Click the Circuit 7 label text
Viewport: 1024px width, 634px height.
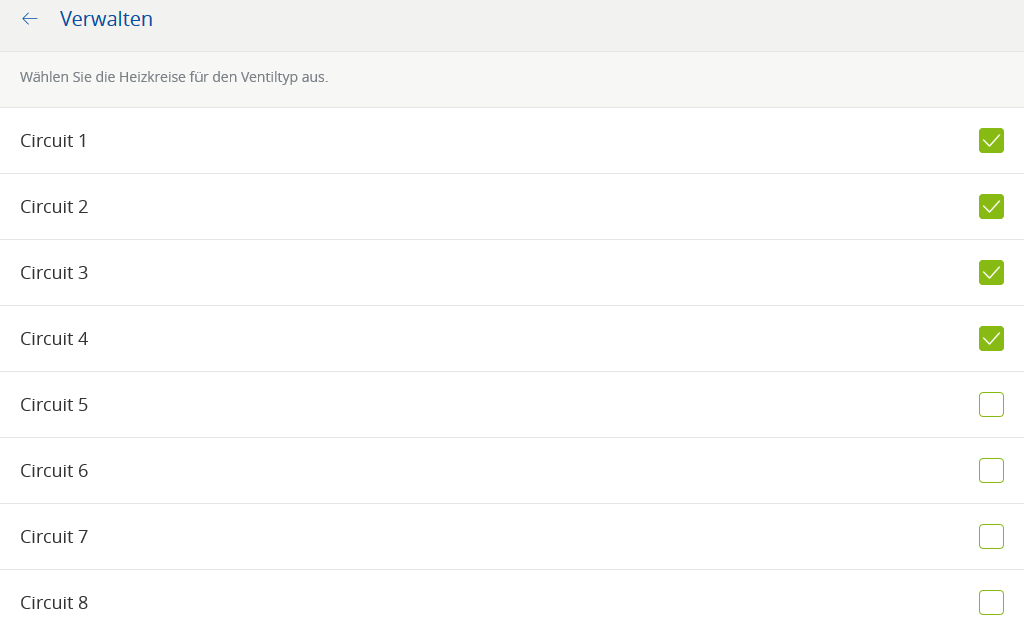[54, 537]
